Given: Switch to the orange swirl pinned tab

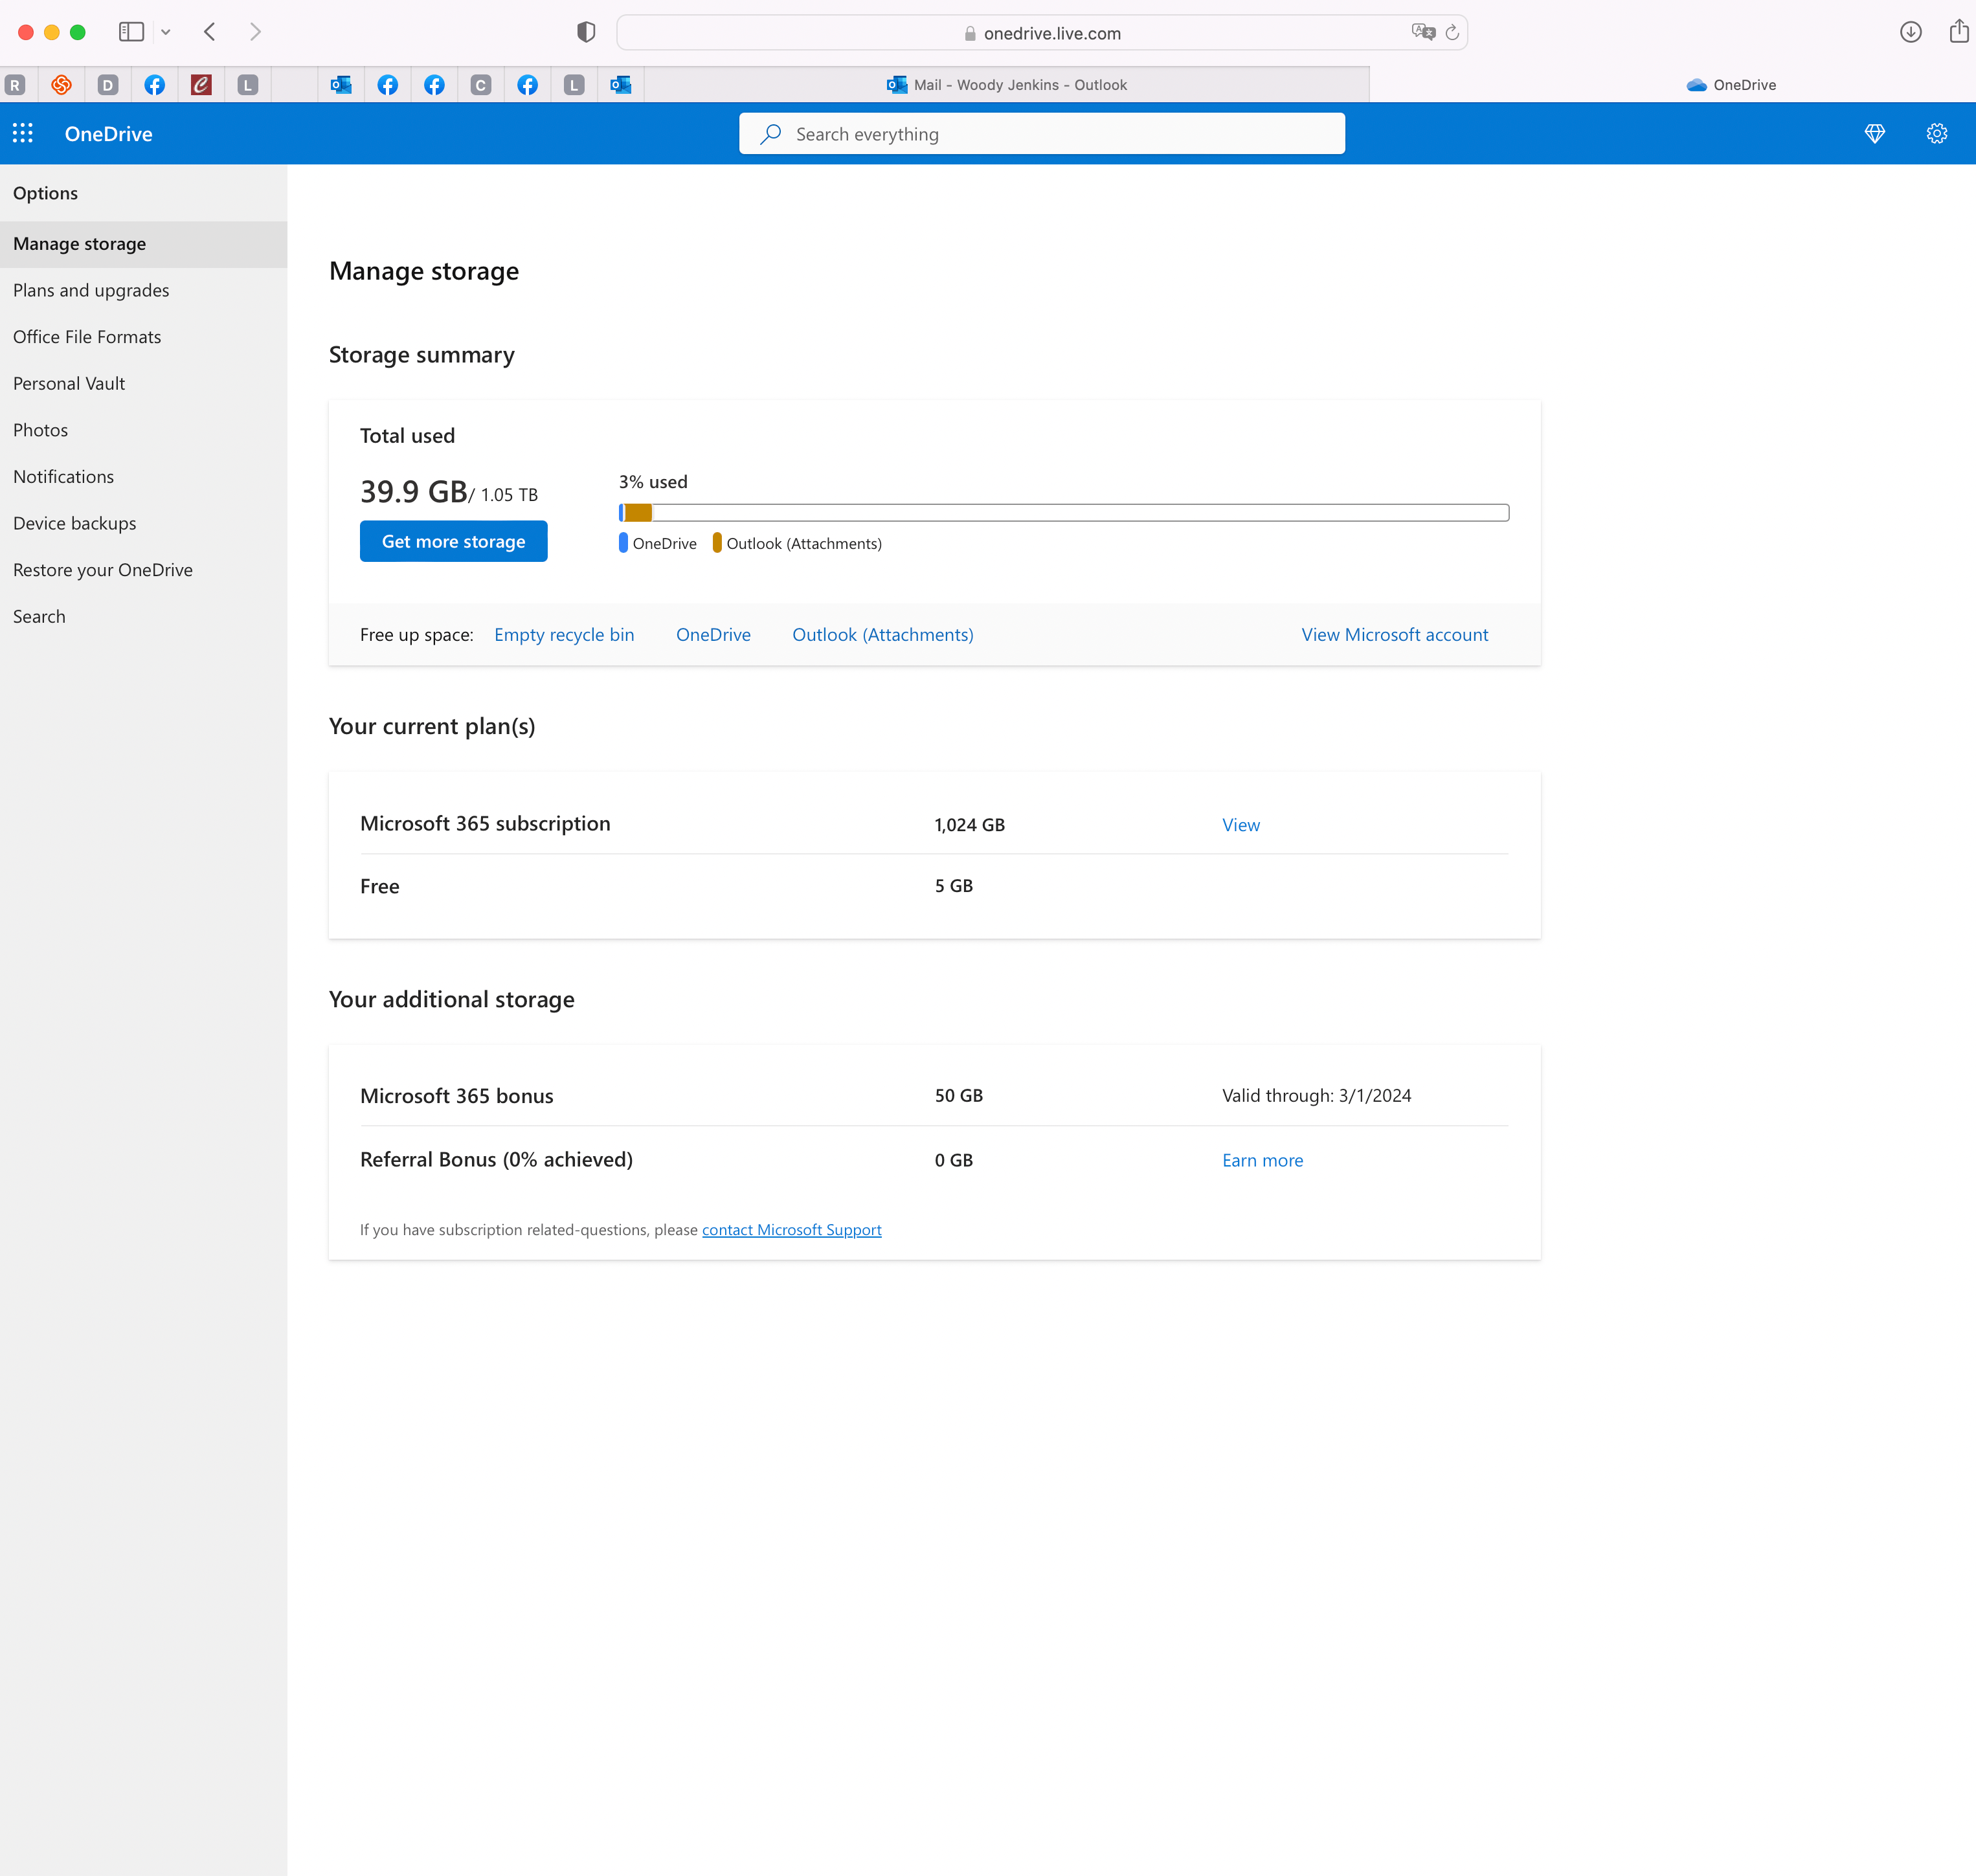Looking at the screenshot, I should [x=61, y=85].
